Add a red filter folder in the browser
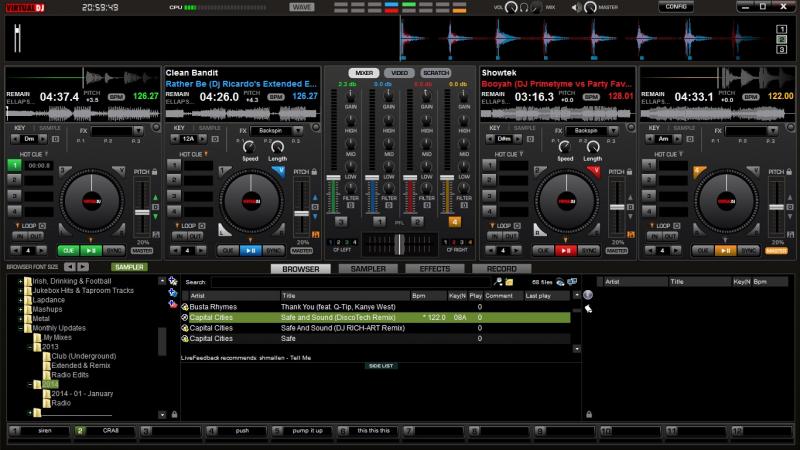The image size is (800, 450). (173, 304)
